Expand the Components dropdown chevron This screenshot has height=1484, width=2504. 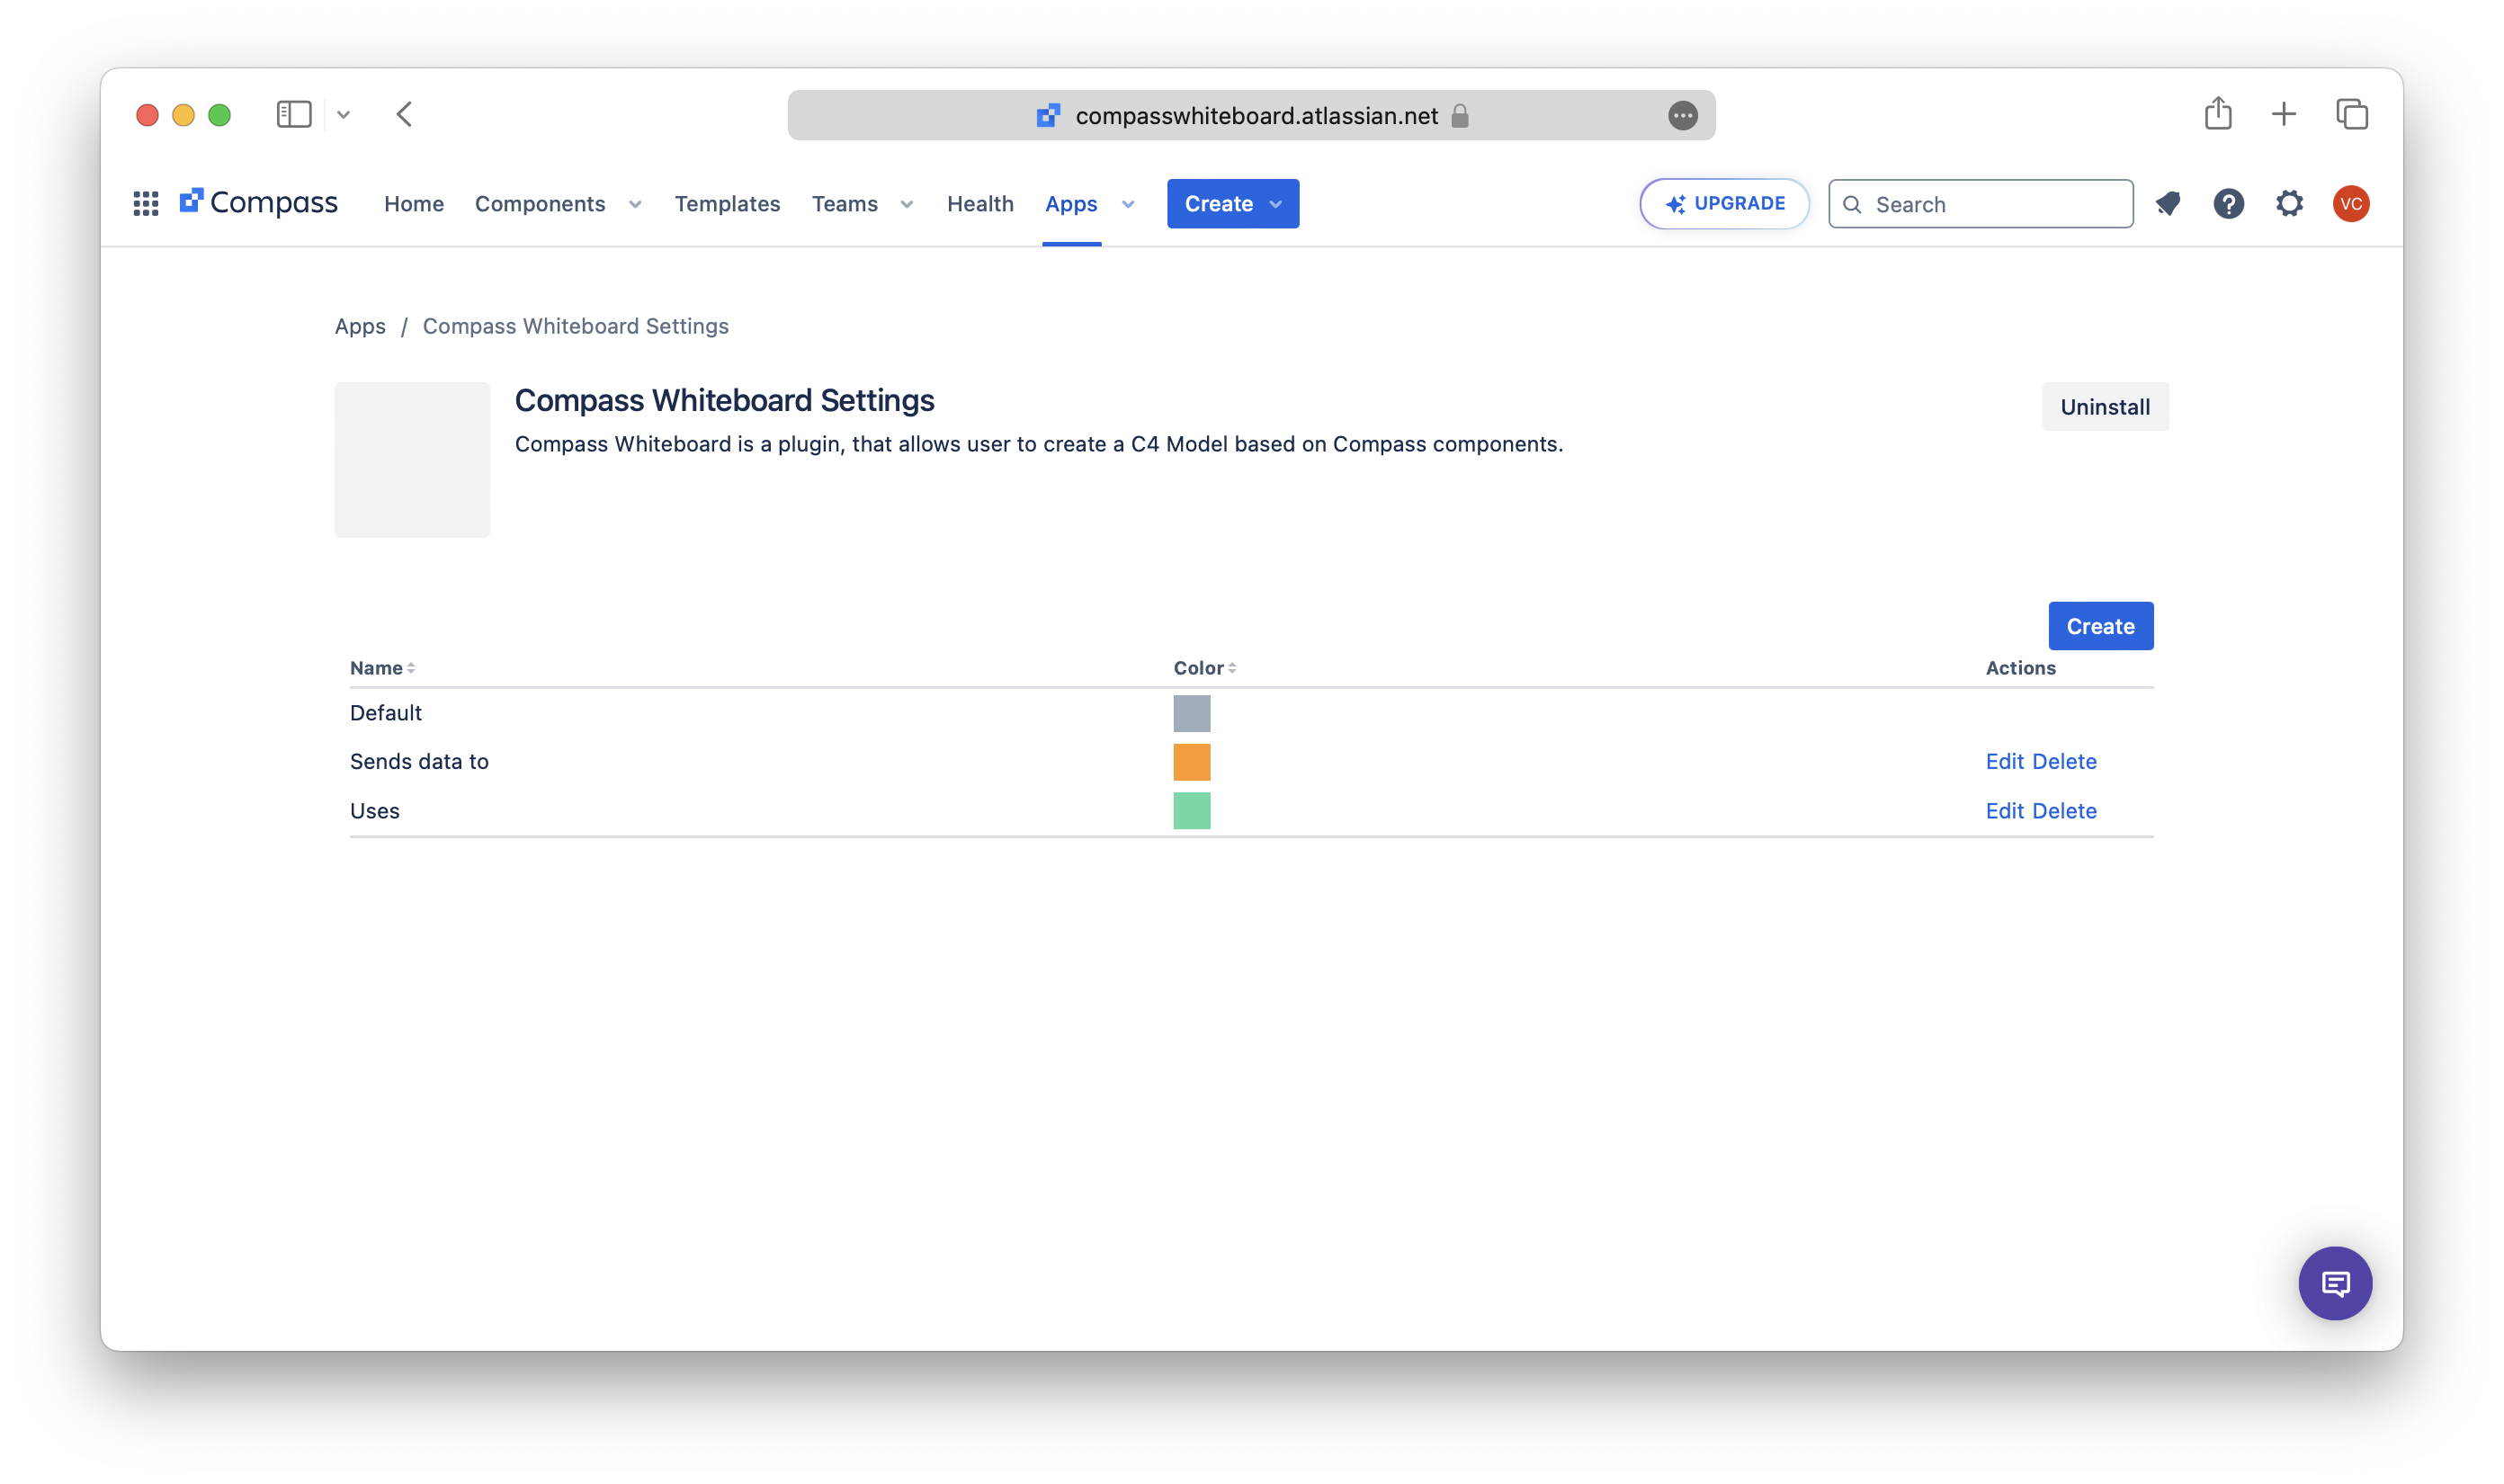point(635,205)
